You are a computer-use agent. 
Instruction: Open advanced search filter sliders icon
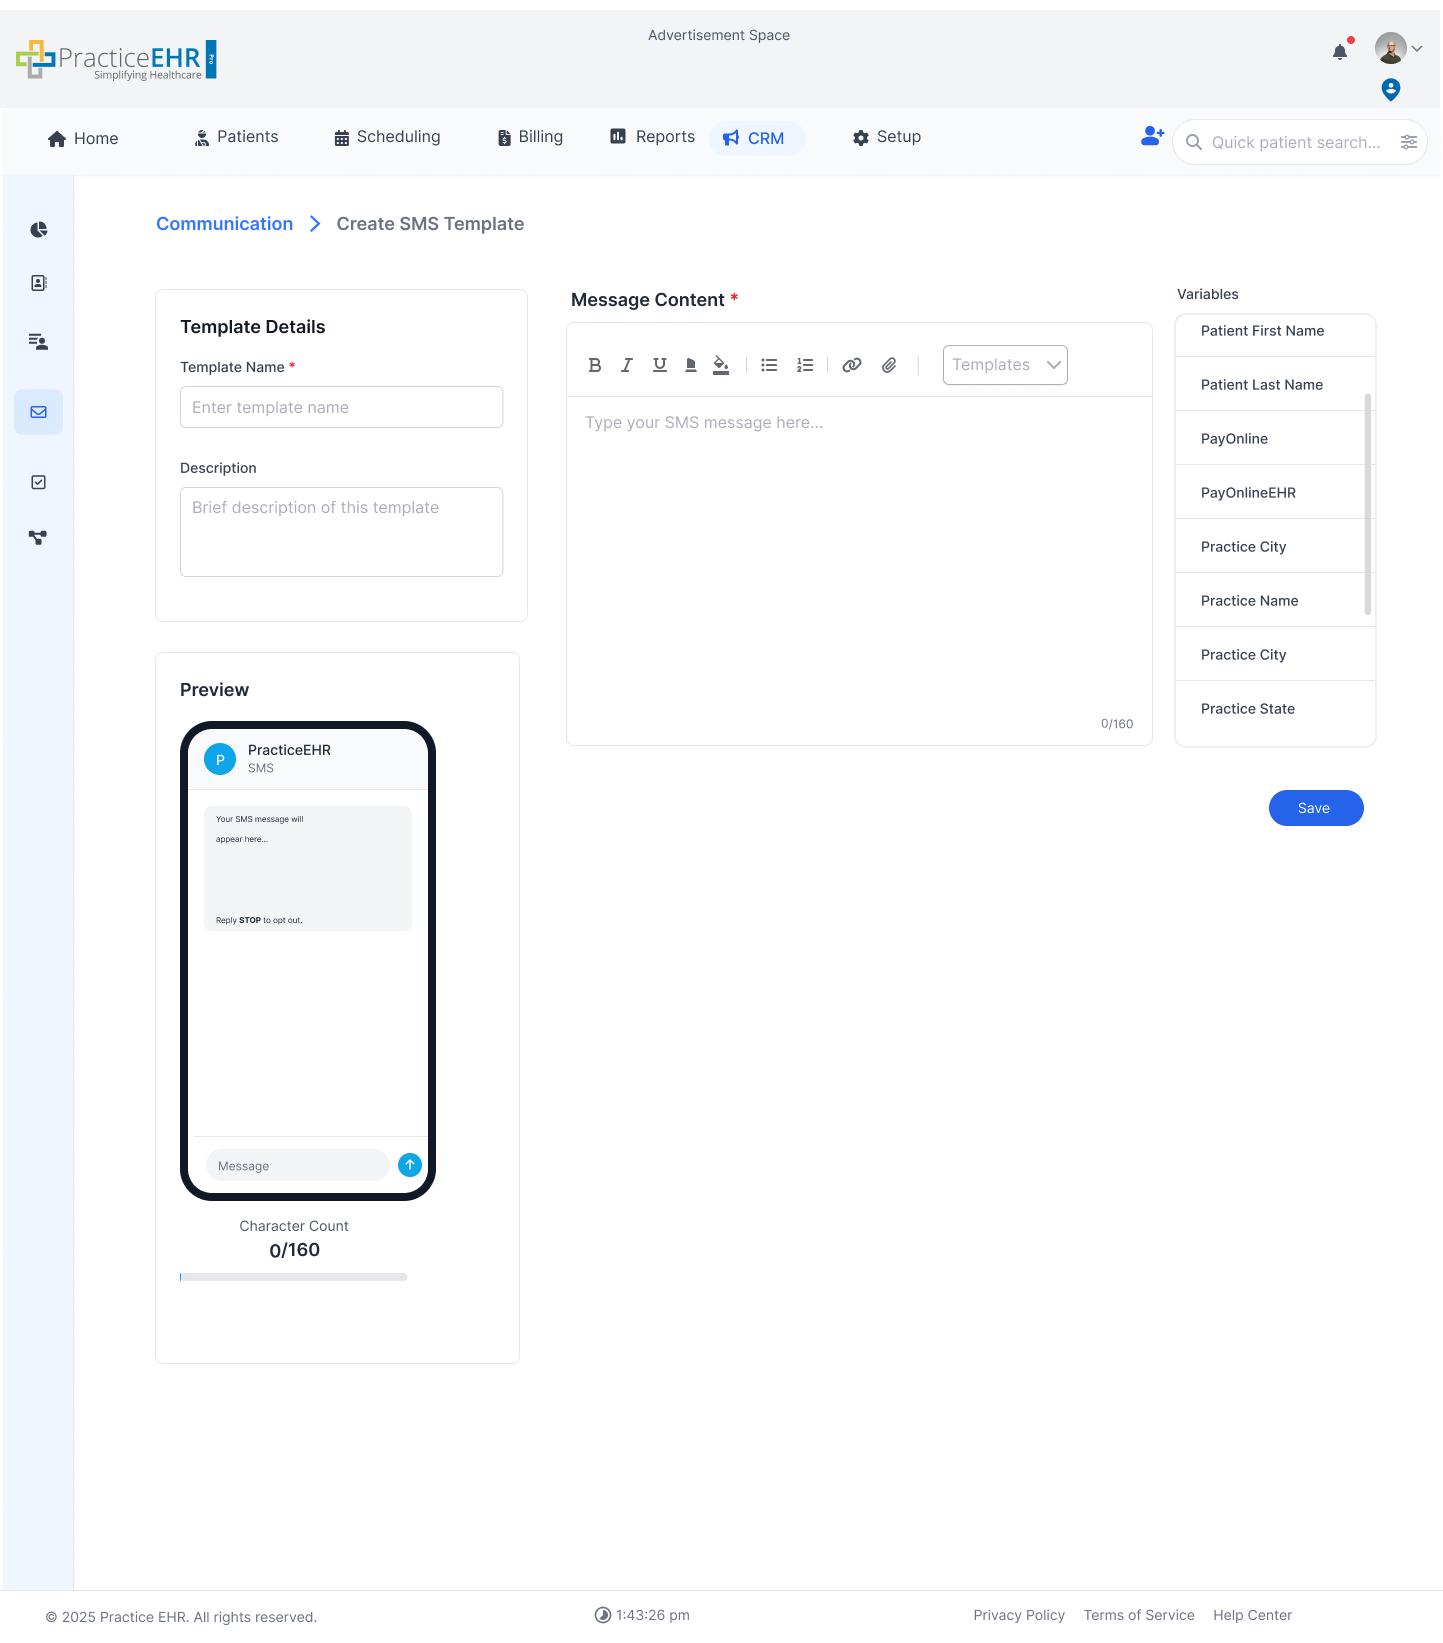tap(1409, 142)
